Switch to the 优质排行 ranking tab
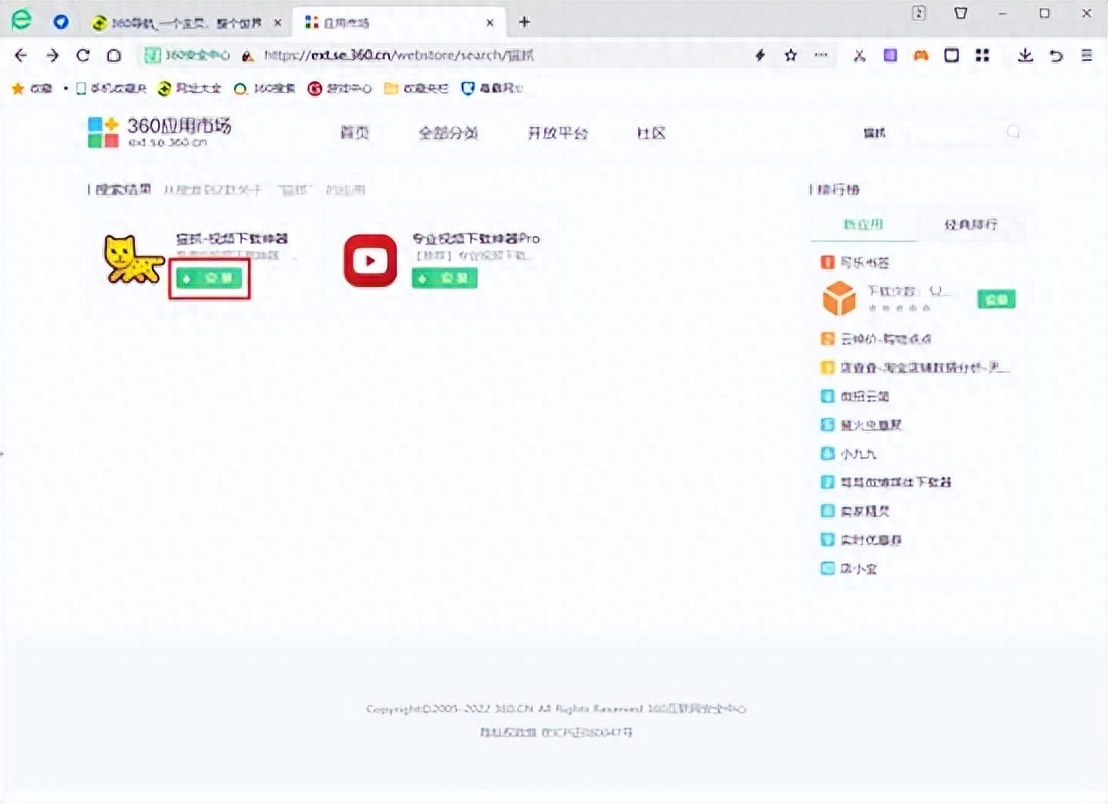Viewport: 1108px width, 804px height. pos(972,223)
